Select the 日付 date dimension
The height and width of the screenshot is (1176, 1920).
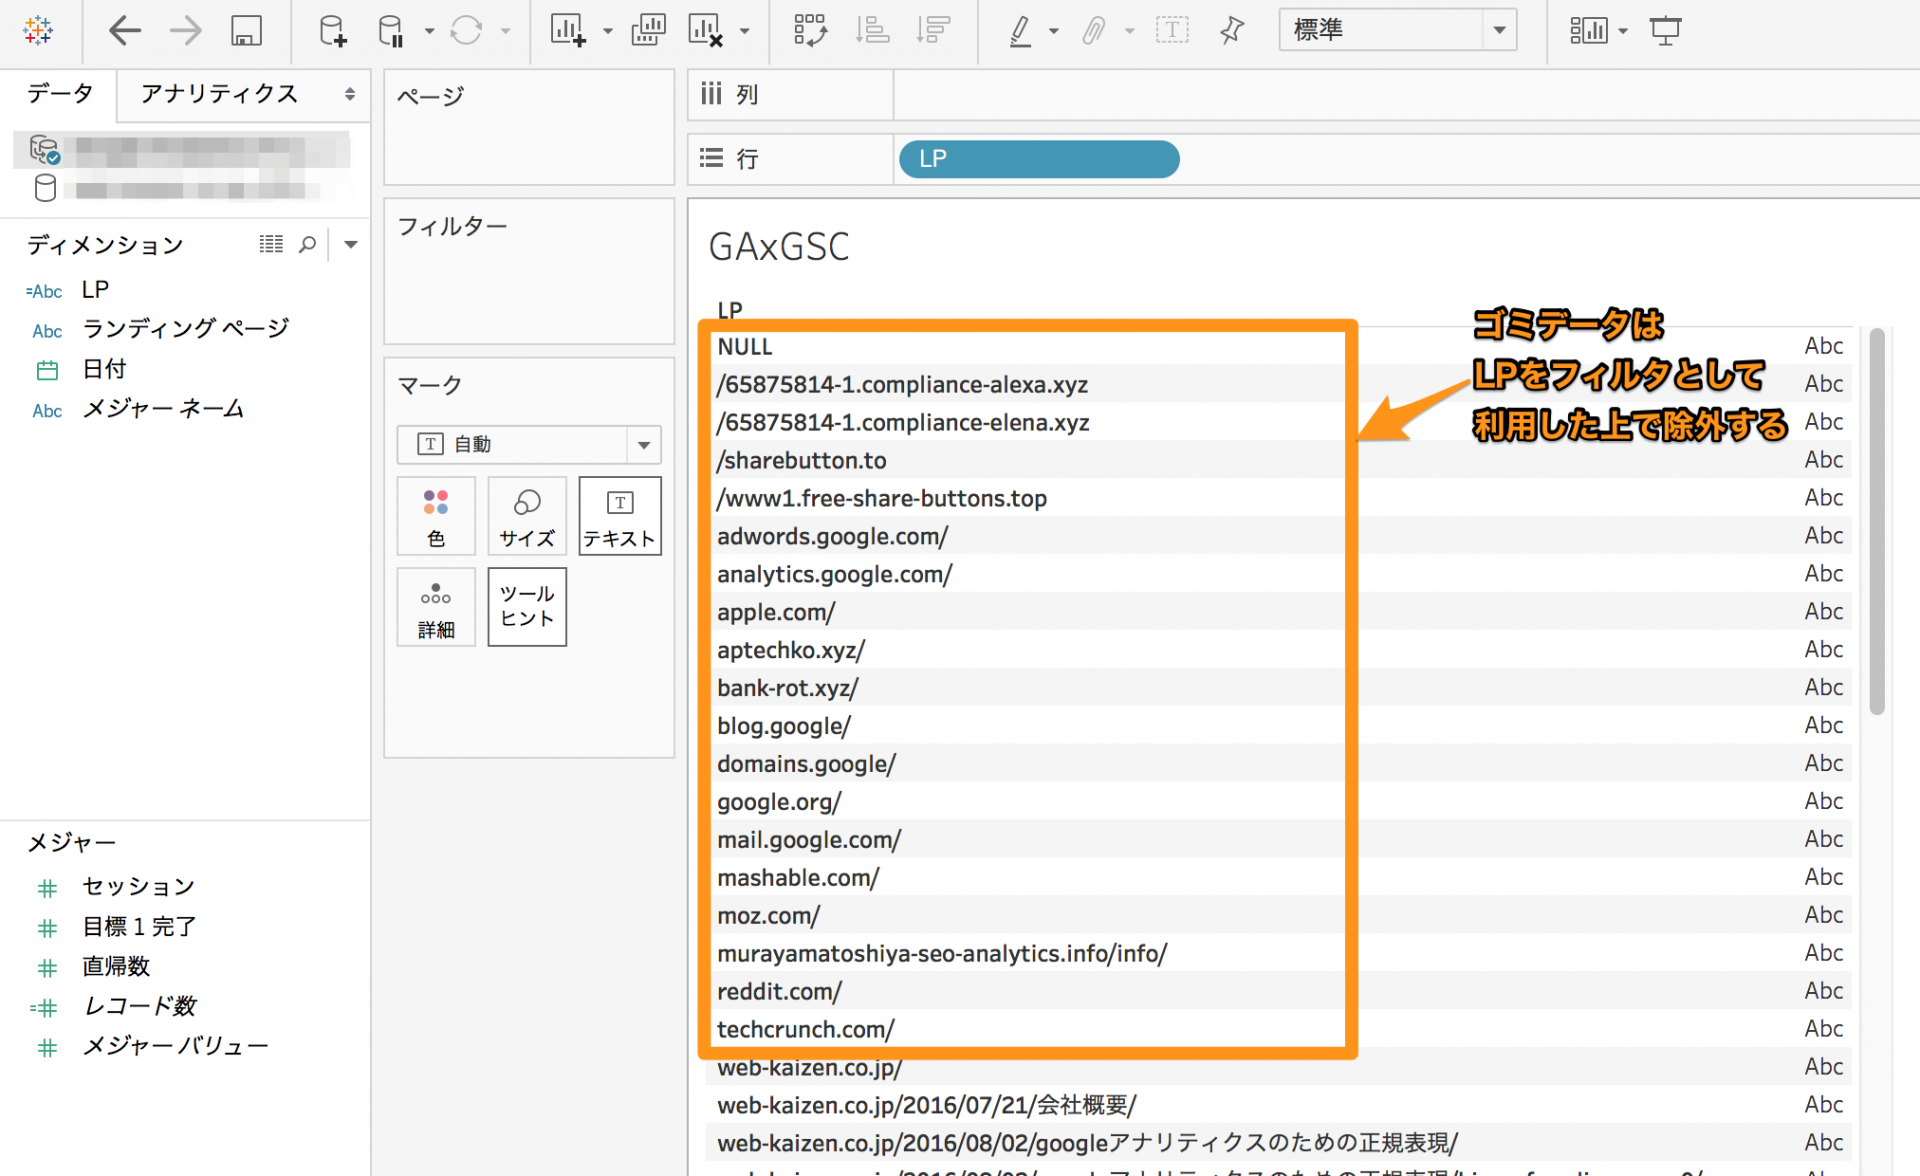tap(104, 369)
